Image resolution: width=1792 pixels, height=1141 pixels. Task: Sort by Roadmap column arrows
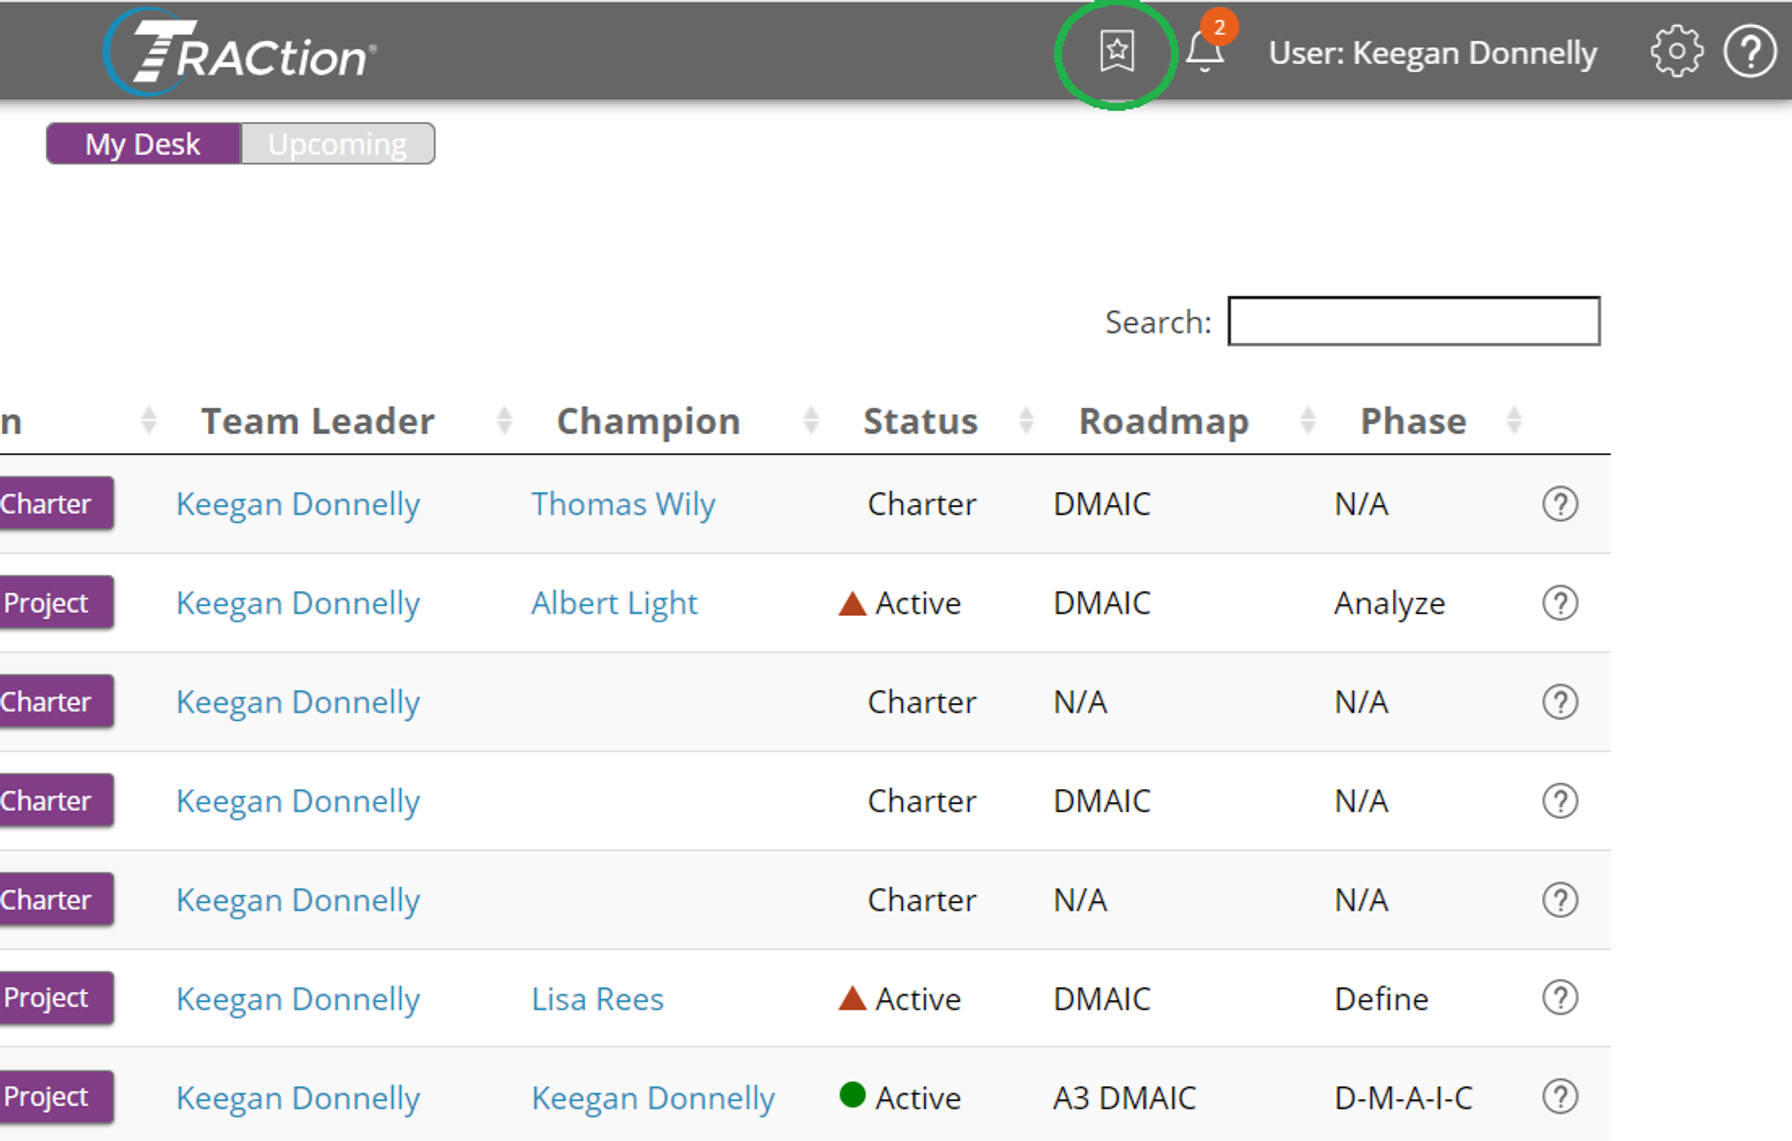tap(1307, 421)
